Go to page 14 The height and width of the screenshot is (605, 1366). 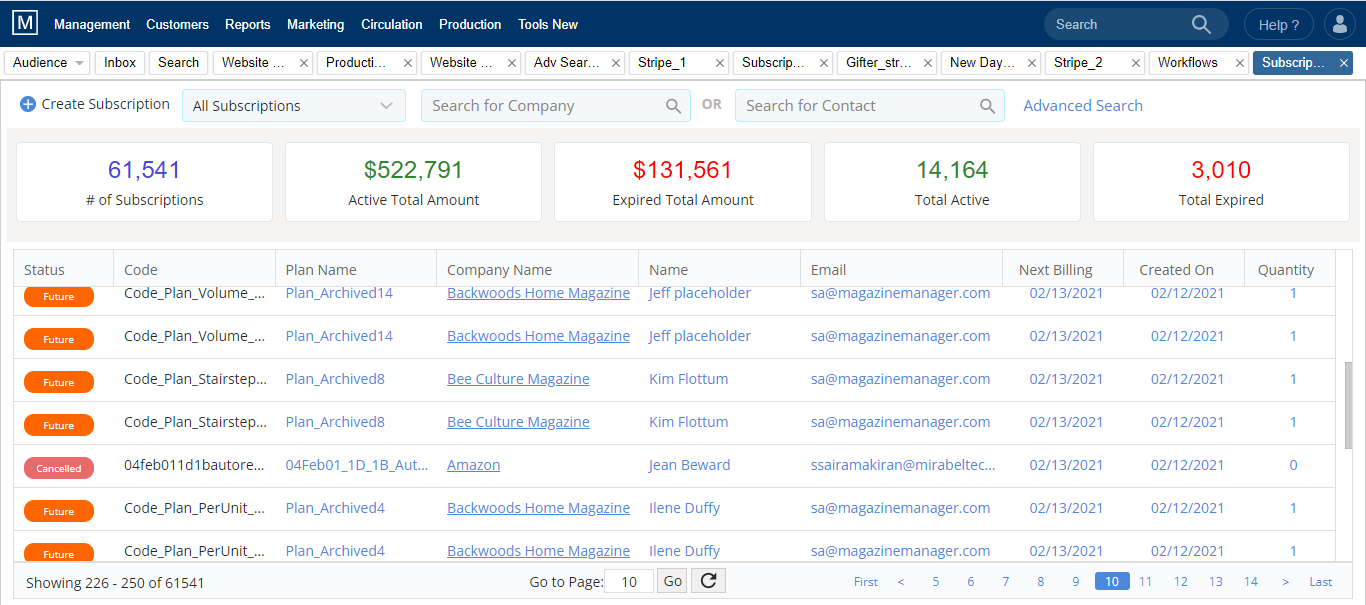pos(1251,582)
